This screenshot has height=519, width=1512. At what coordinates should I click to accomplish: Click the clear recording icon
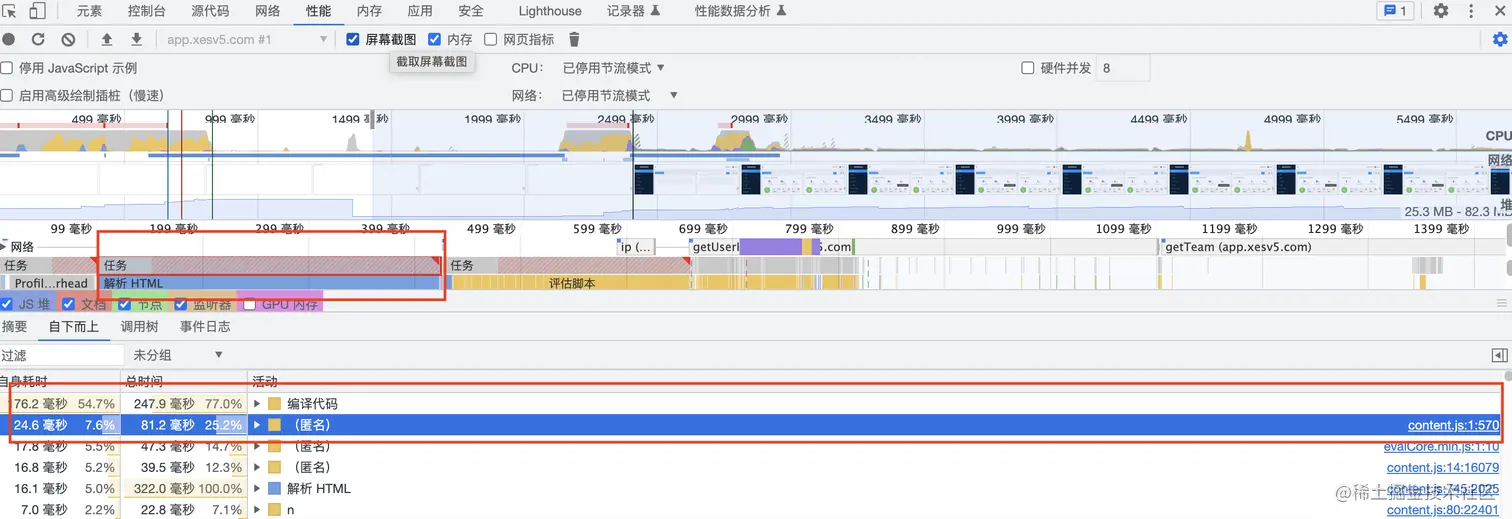(x=68, y=39)
